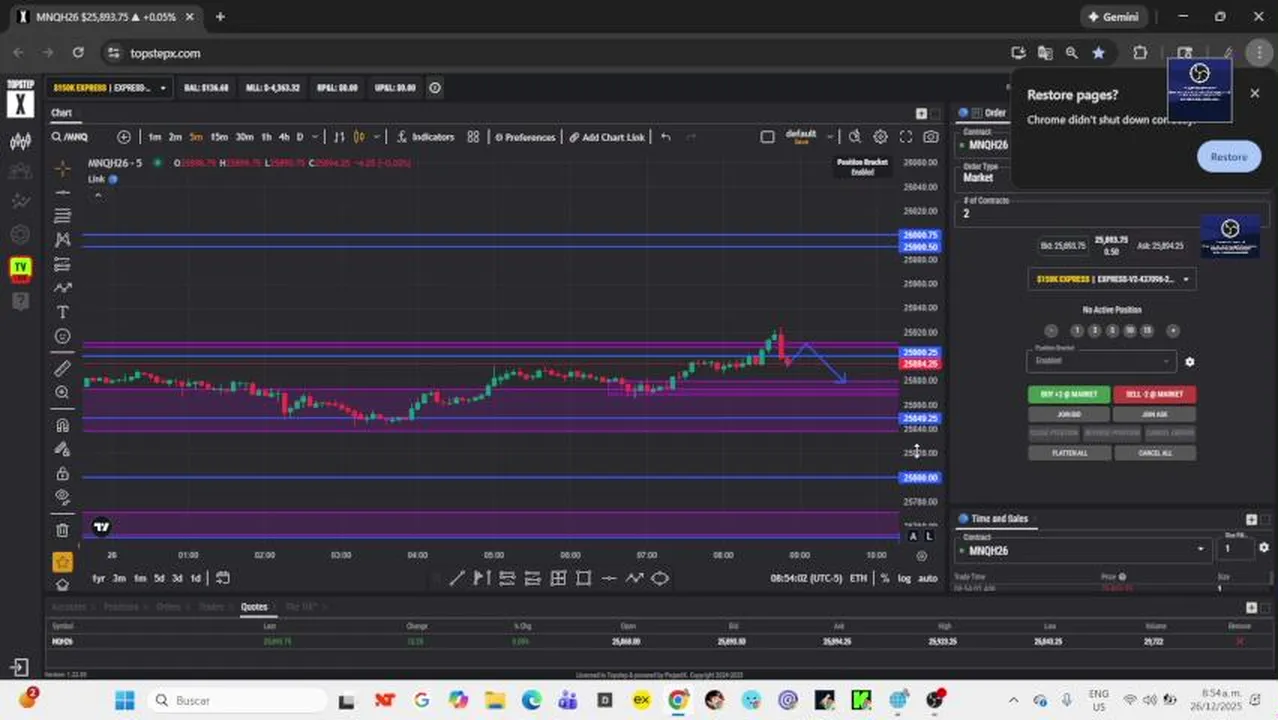1278x720 pixels.
Task: Open the emoji icons drawing tool
Action: pyautogui.click(x=62, y=336)
